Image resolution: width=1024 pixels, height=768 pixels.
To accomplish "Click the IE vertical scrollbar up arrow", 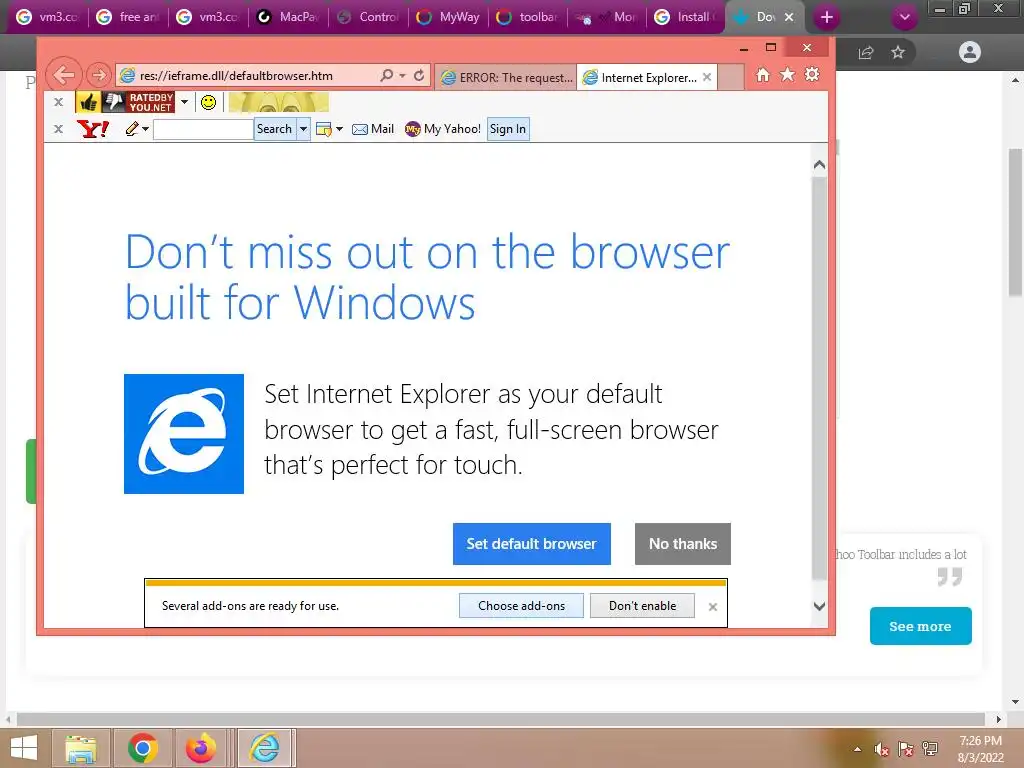I will click(820, 165).
